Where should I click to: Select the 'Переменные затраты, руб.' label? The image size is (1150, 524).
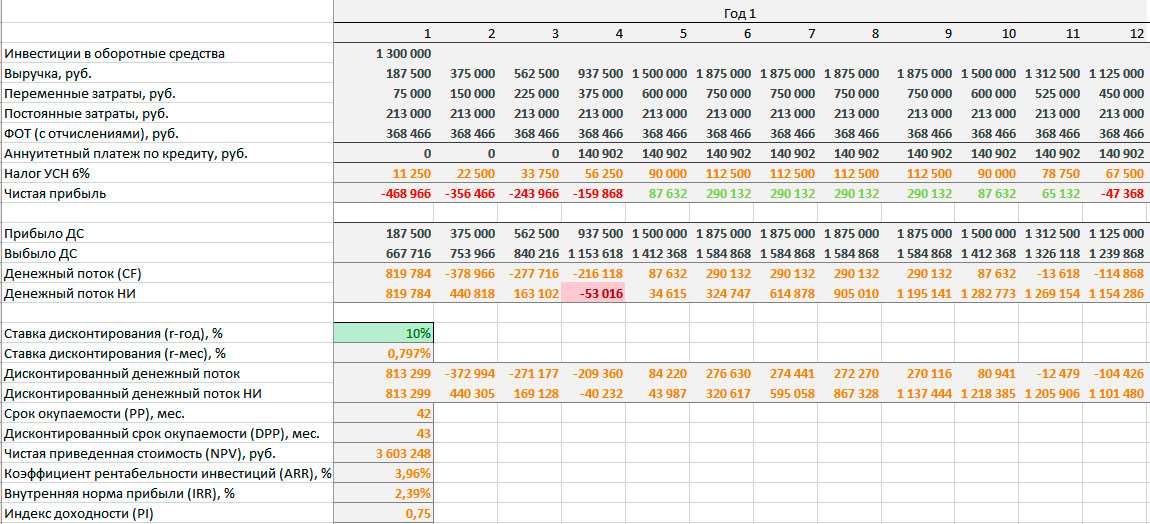89,94
